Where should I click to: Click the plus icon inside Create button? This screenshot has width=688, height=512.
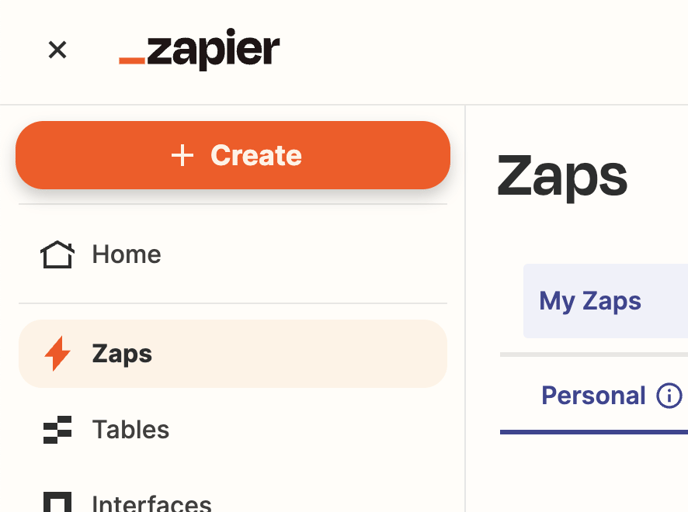(x=182, y=155)
